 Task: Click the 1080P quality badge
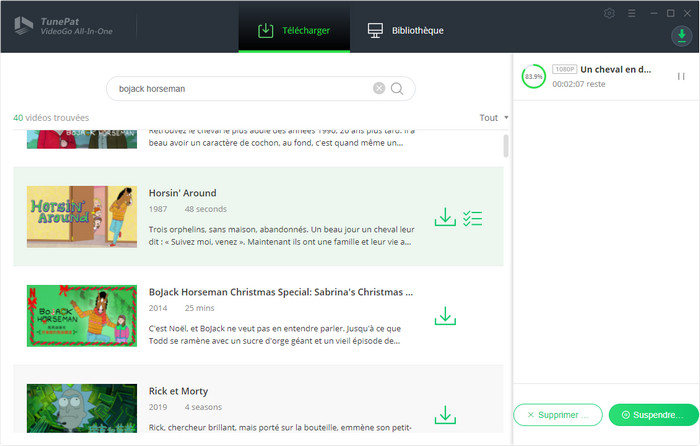click(564, 69)
